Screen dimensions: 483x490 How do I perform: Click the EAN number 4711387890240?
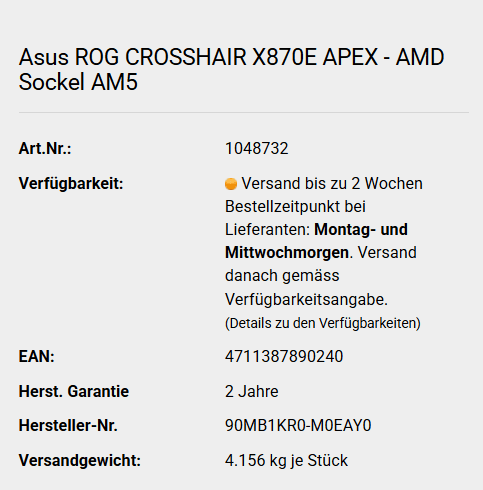tap(284, 356)
